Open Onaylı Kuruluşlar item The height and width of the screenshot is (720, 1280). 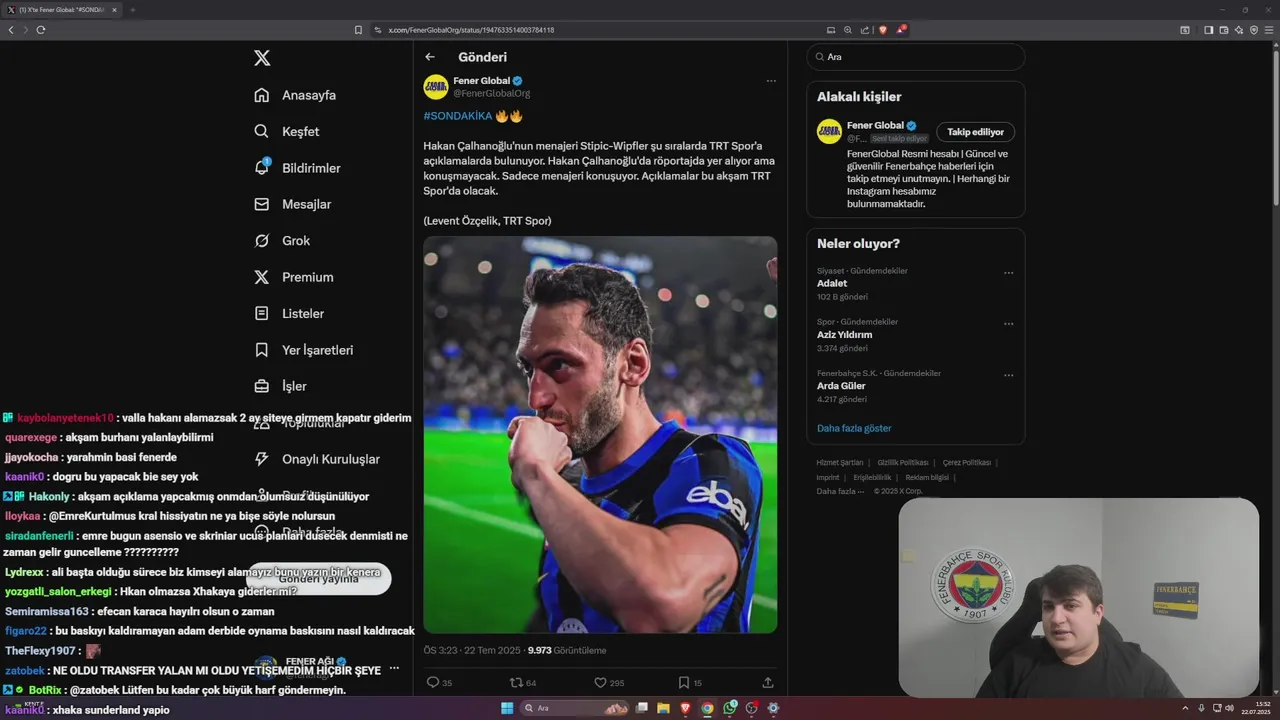[x=316, y=459]
